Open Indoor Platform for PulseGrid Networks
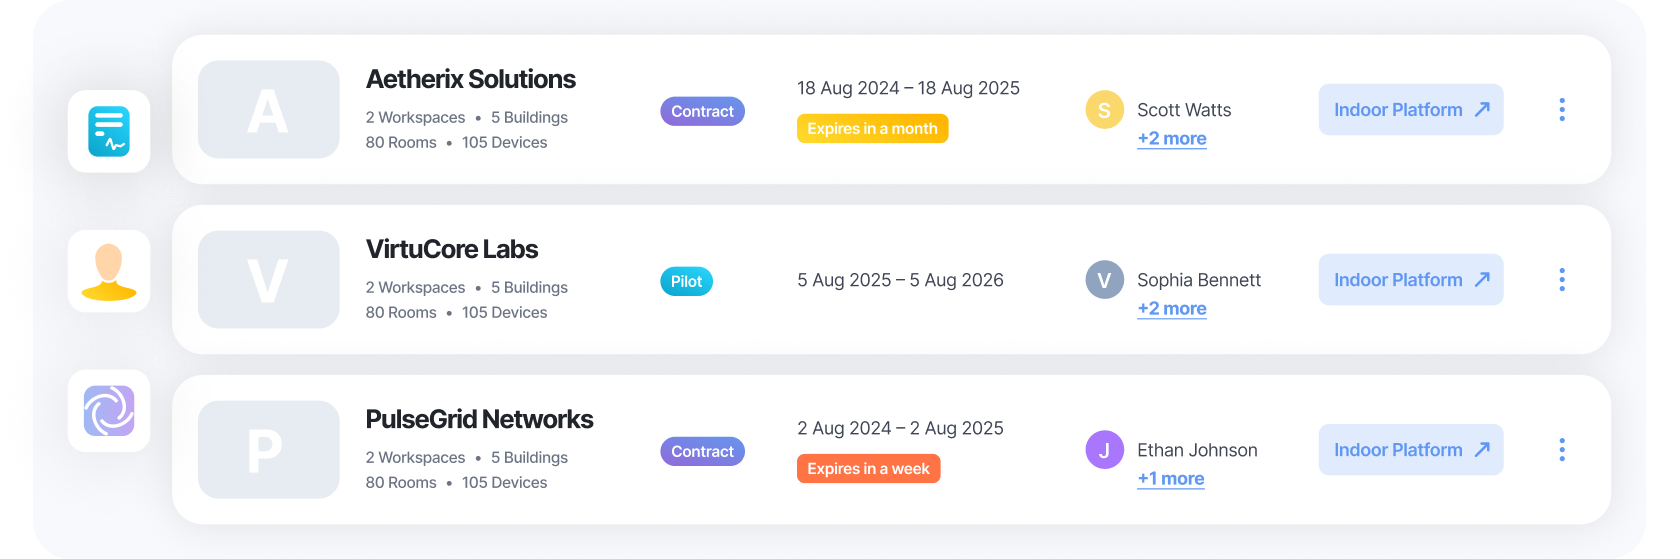1680x559 pixels. [1410, 450]
